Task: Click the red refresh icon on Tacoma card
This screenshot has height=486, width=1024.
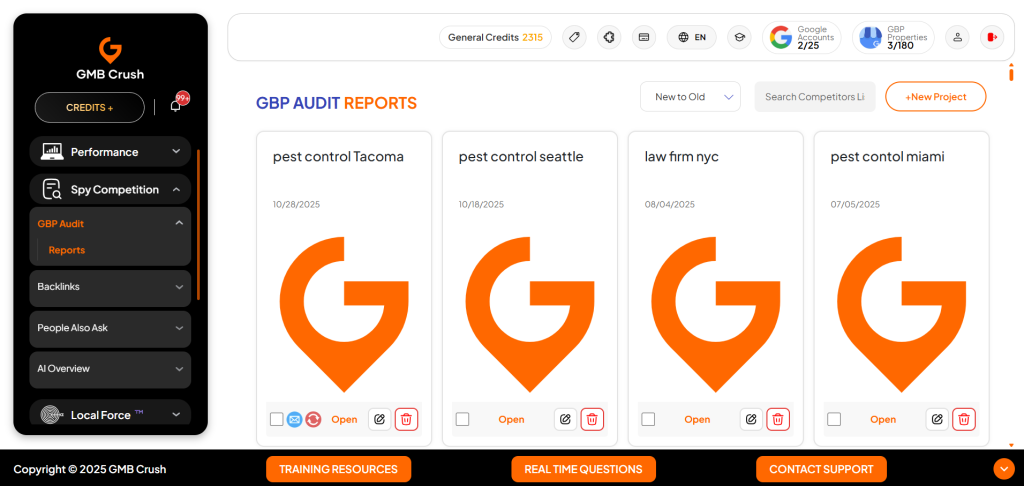Action: [313, 419]
